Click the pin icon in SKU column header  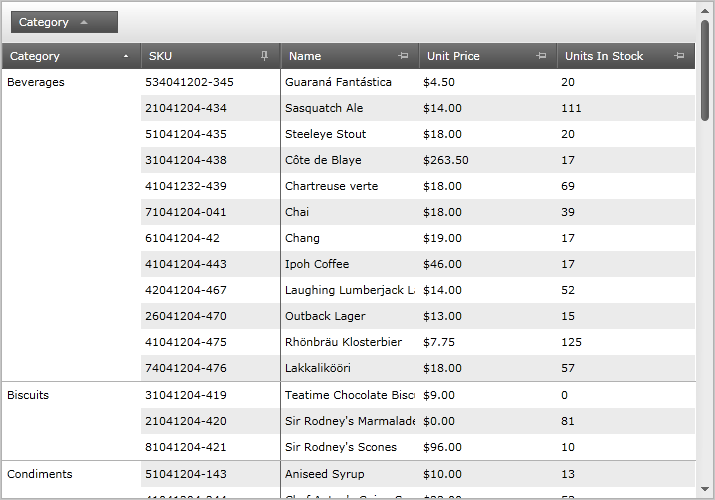(264, 56)
